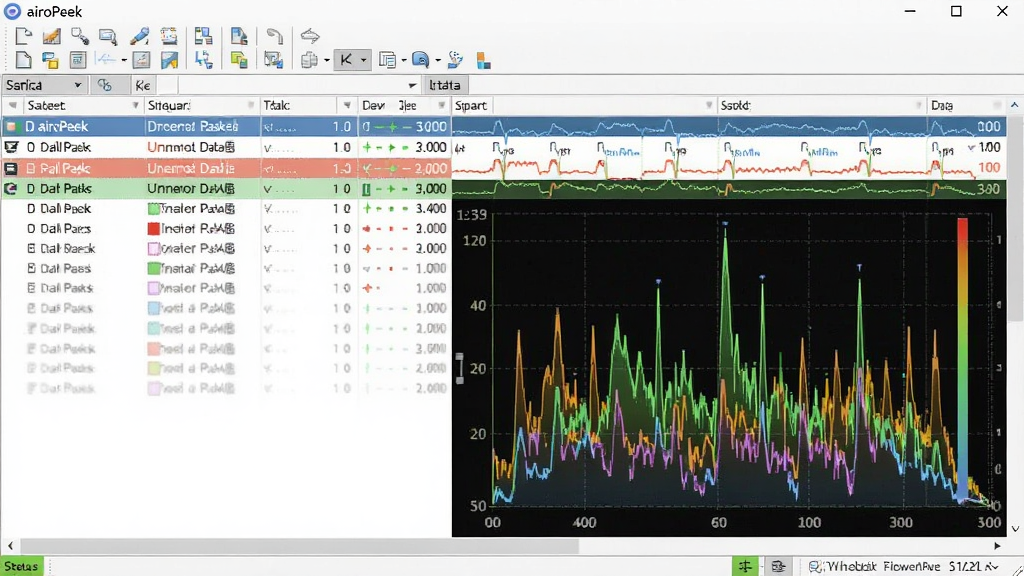Click the blue spiral globe icon

(420, 61)
